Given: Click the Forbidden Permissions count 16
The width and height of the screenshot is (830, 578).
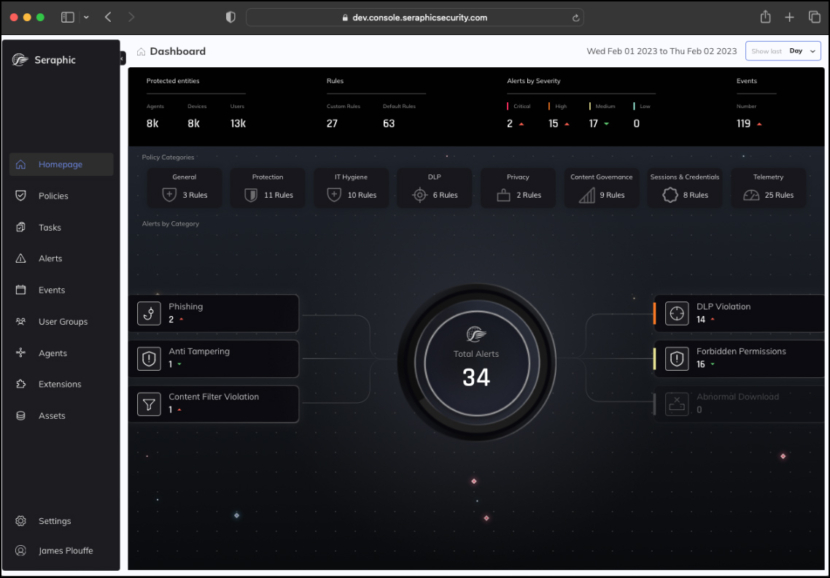Looking at the screenshot, I should (x=701, y=365).
